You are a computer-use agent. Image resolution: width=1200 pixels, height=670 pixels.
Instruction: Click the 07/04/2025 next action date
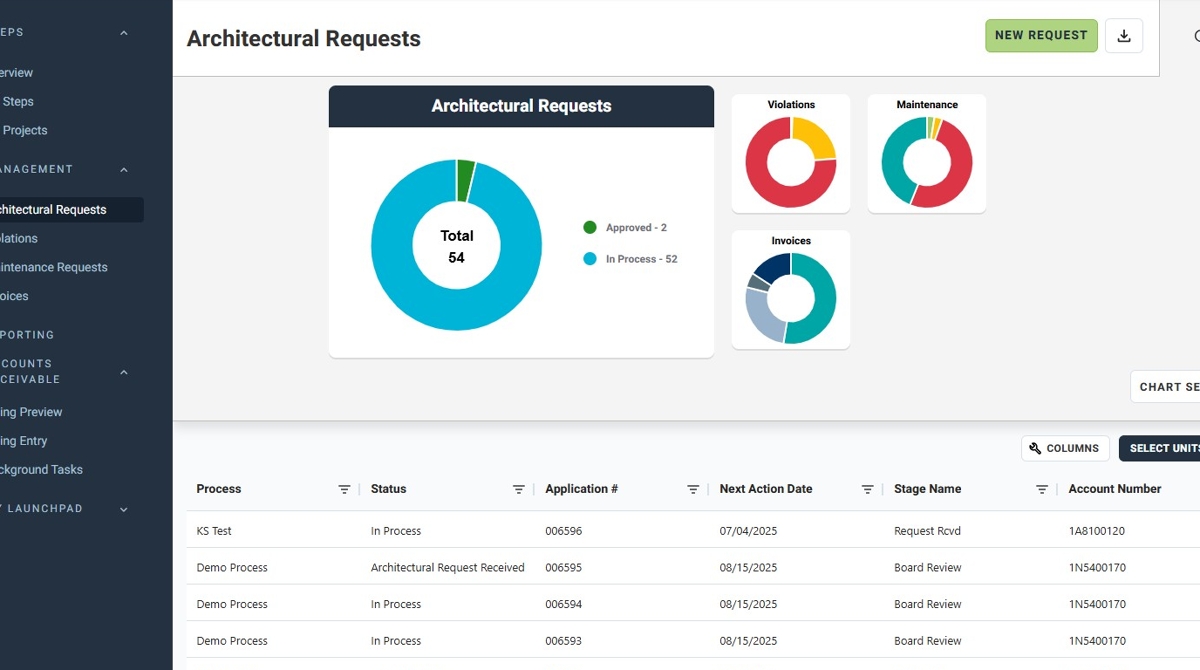pos(748,532)
